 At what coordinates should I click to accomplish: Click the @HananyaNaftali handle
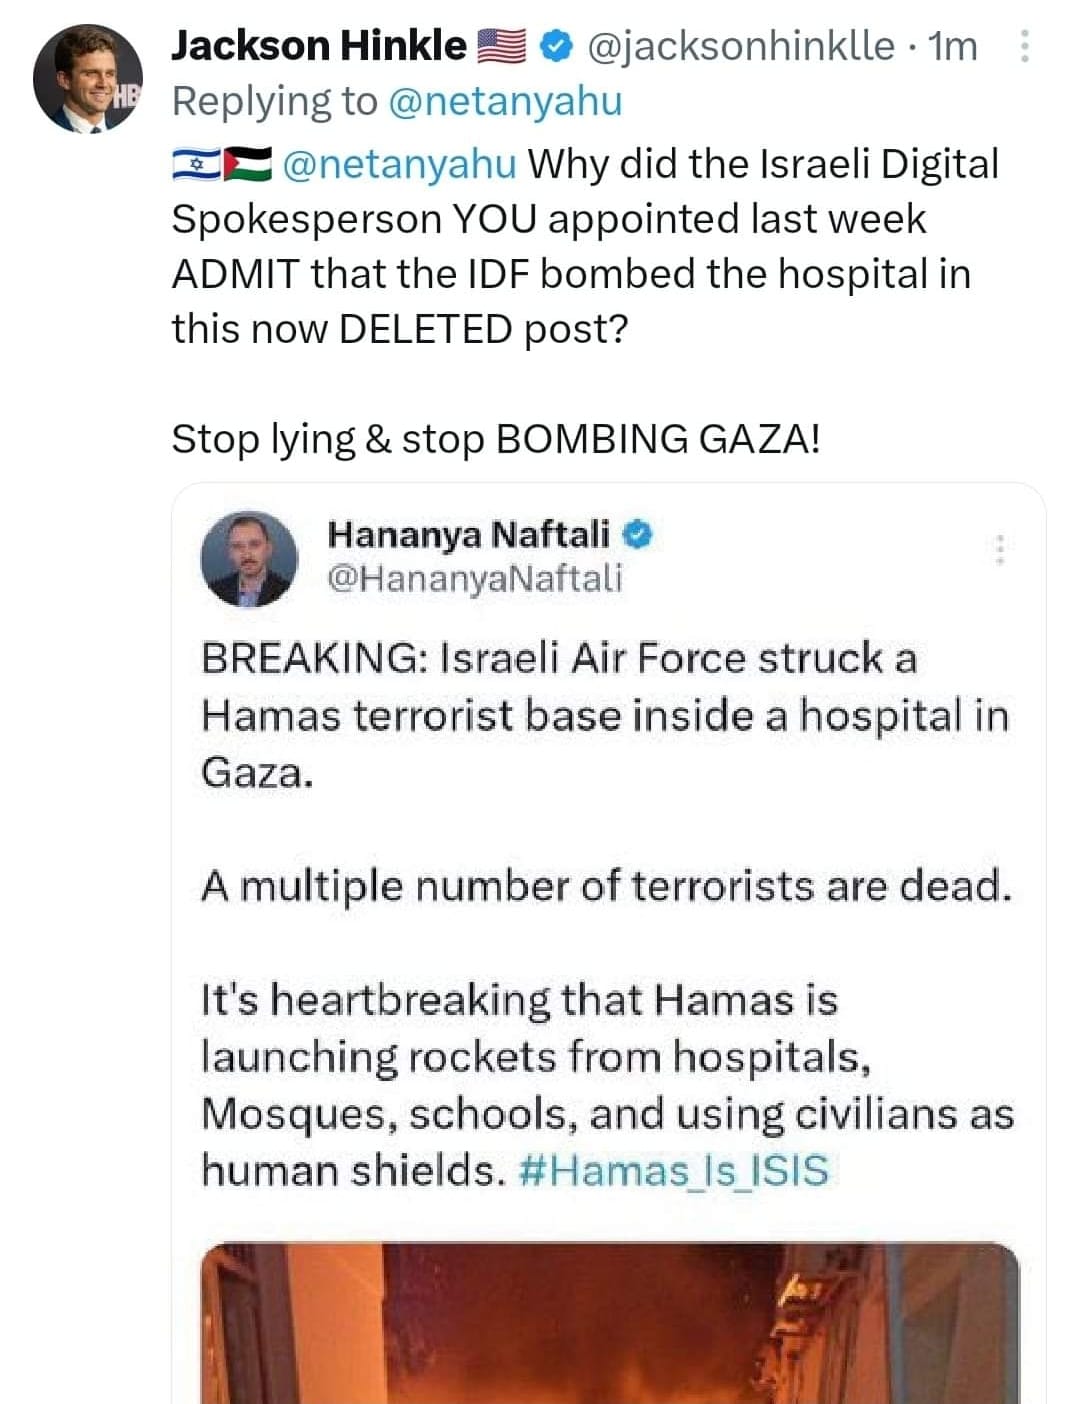coord(475,578)
